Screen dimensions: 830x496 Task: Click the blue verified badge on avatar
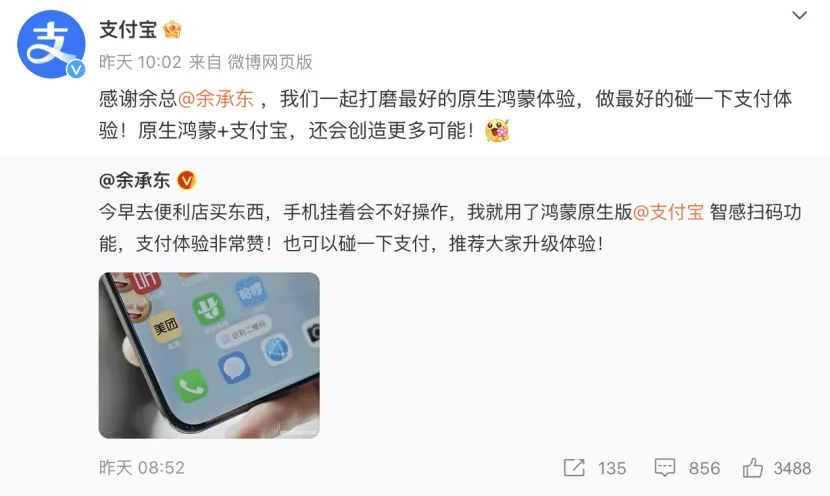pos(76,69)
